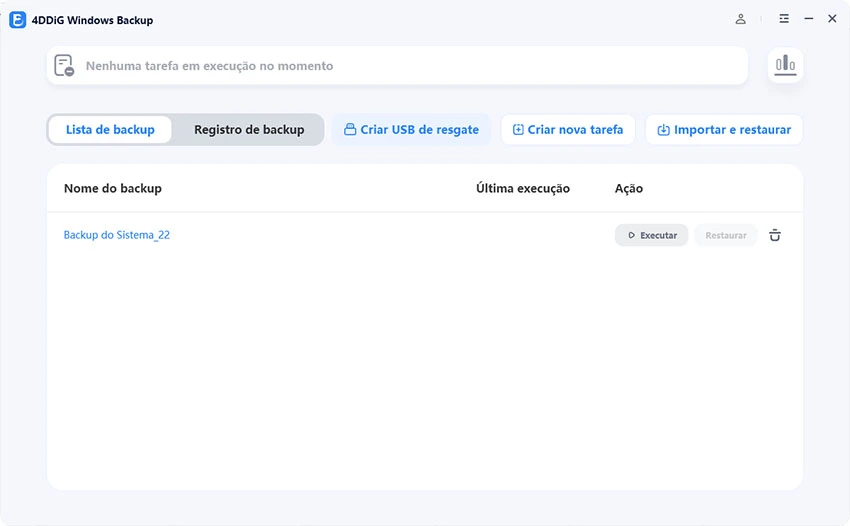The image size is (850, 526).
Task: Open the hamburger menu icon
Action: (784, 19)
